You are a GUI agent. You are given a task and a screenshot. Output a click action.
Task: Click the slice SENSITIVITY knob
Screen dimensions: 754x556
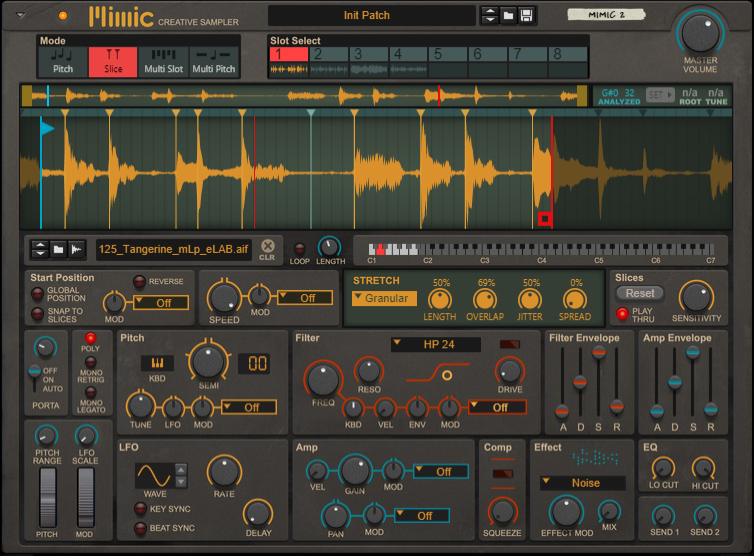696,296
